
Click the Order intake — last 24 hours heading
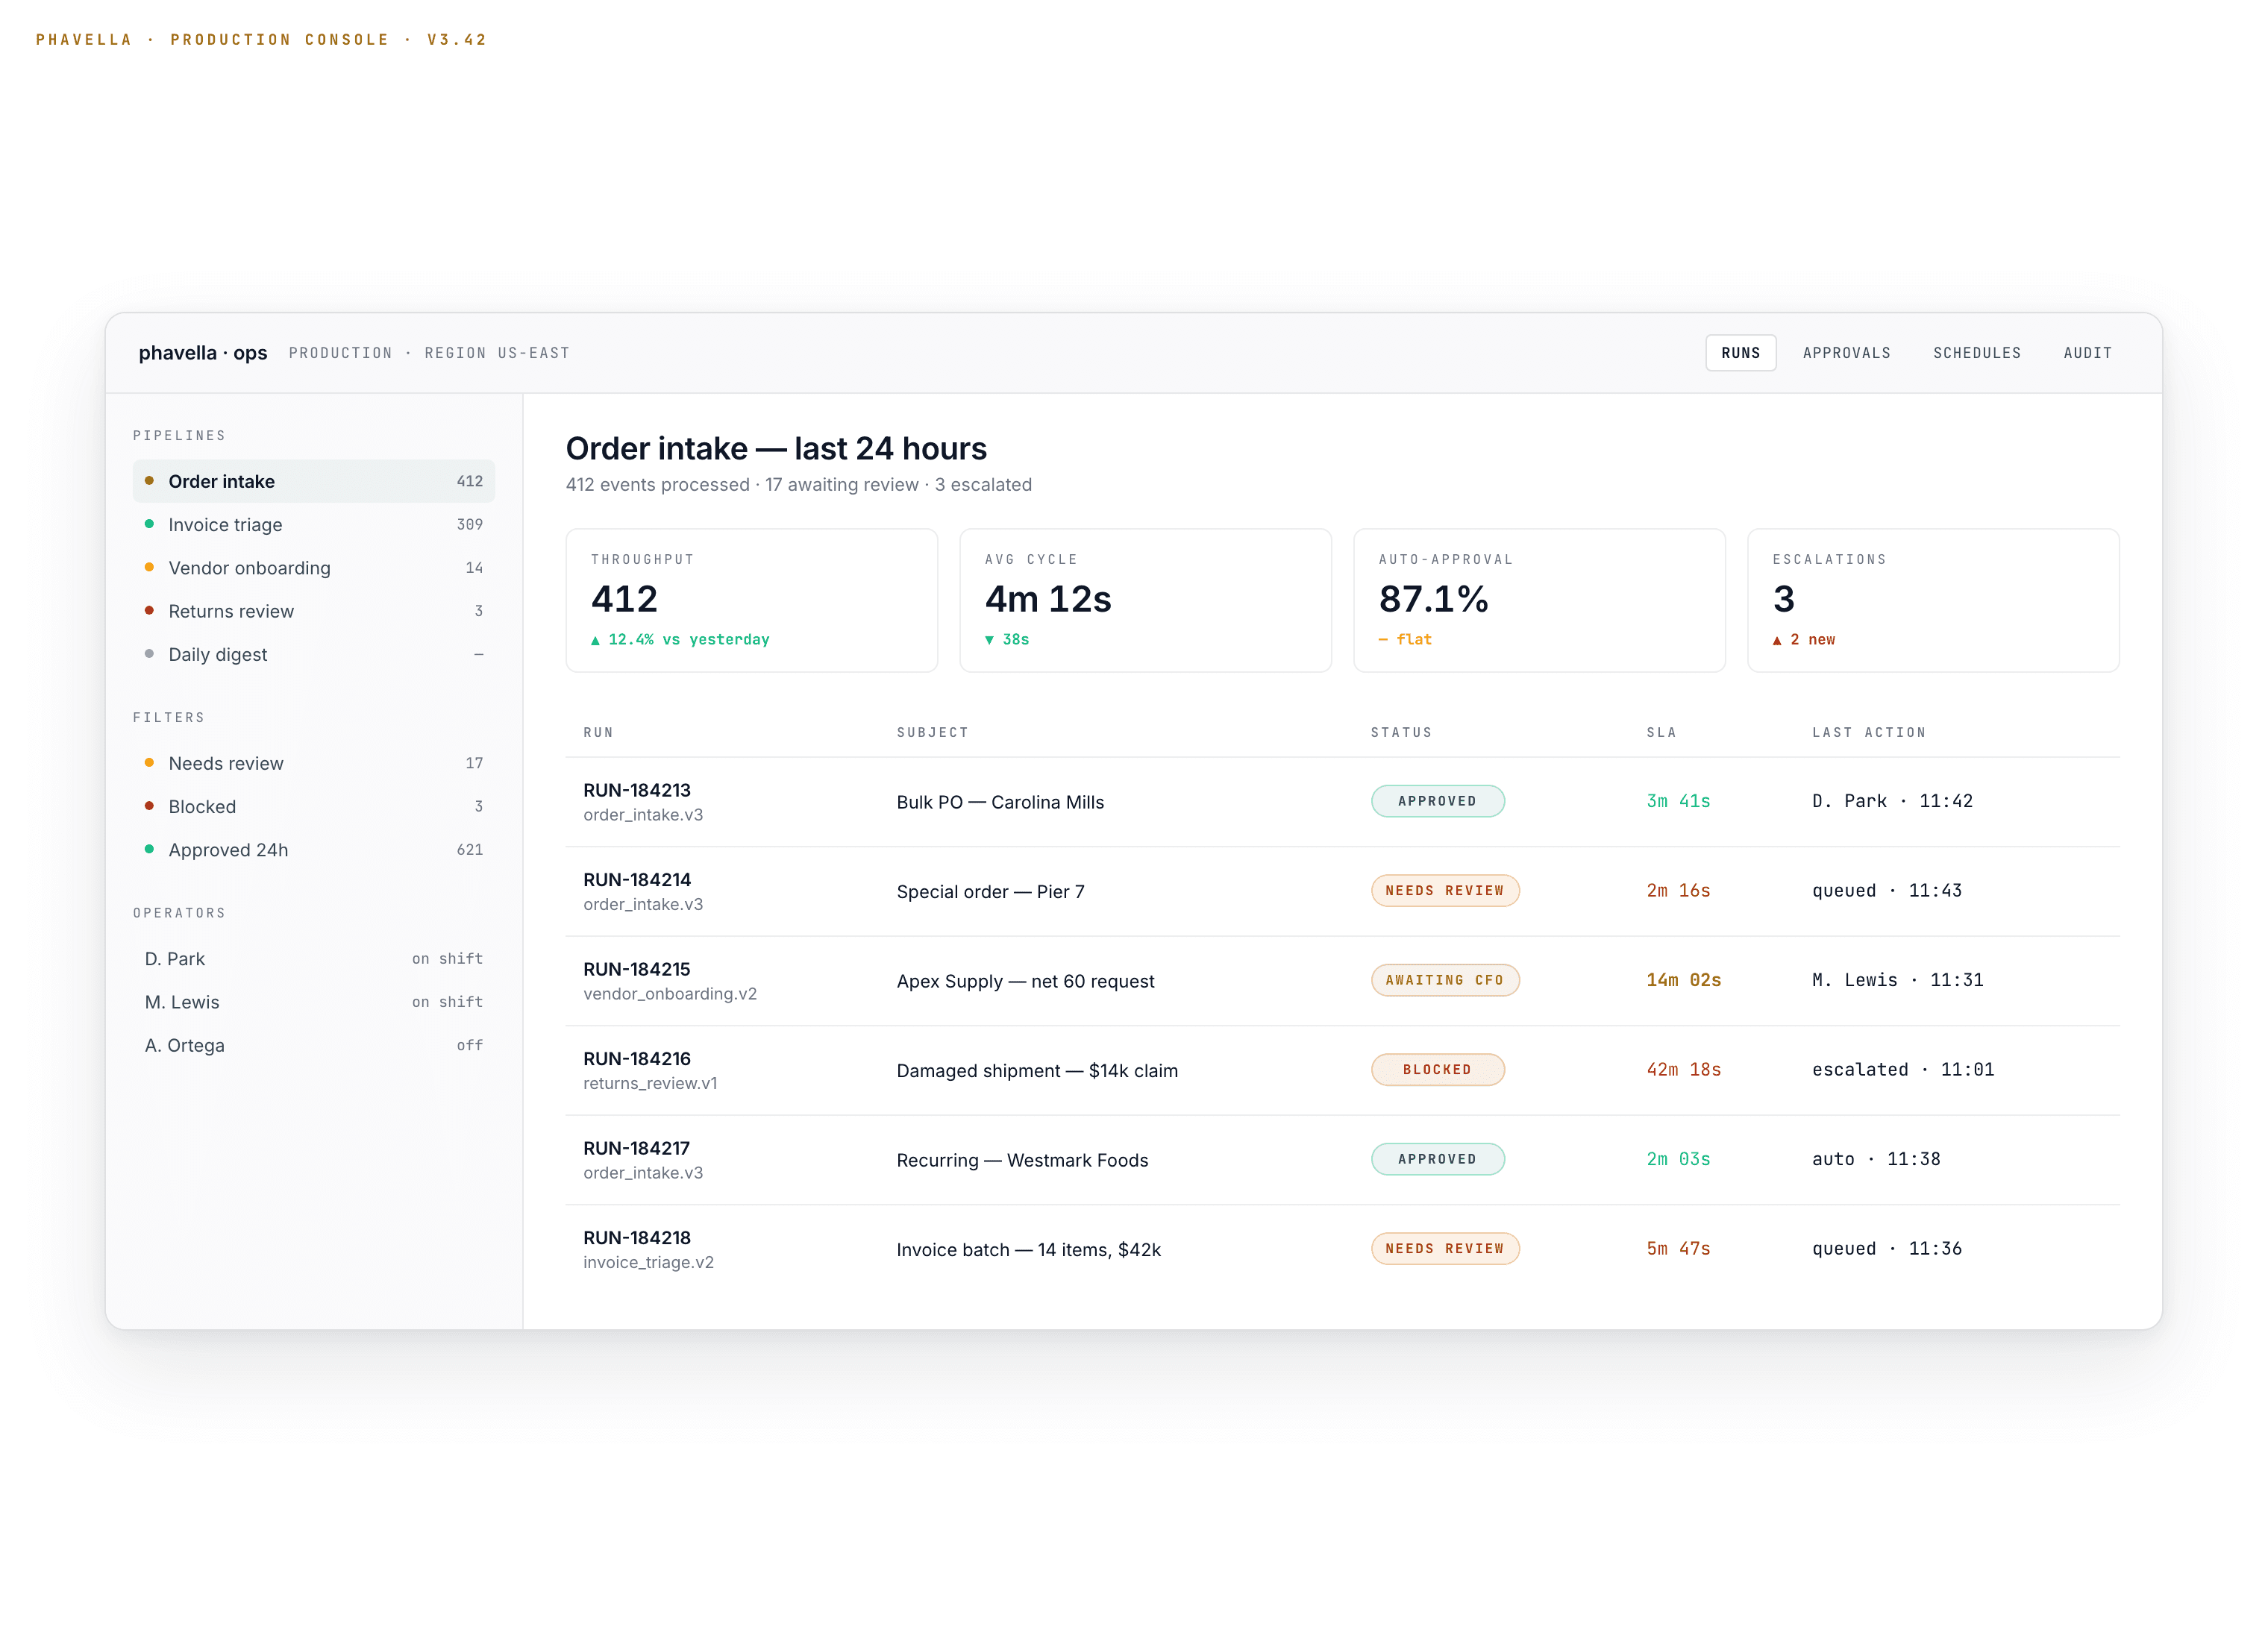click(776, 448)
